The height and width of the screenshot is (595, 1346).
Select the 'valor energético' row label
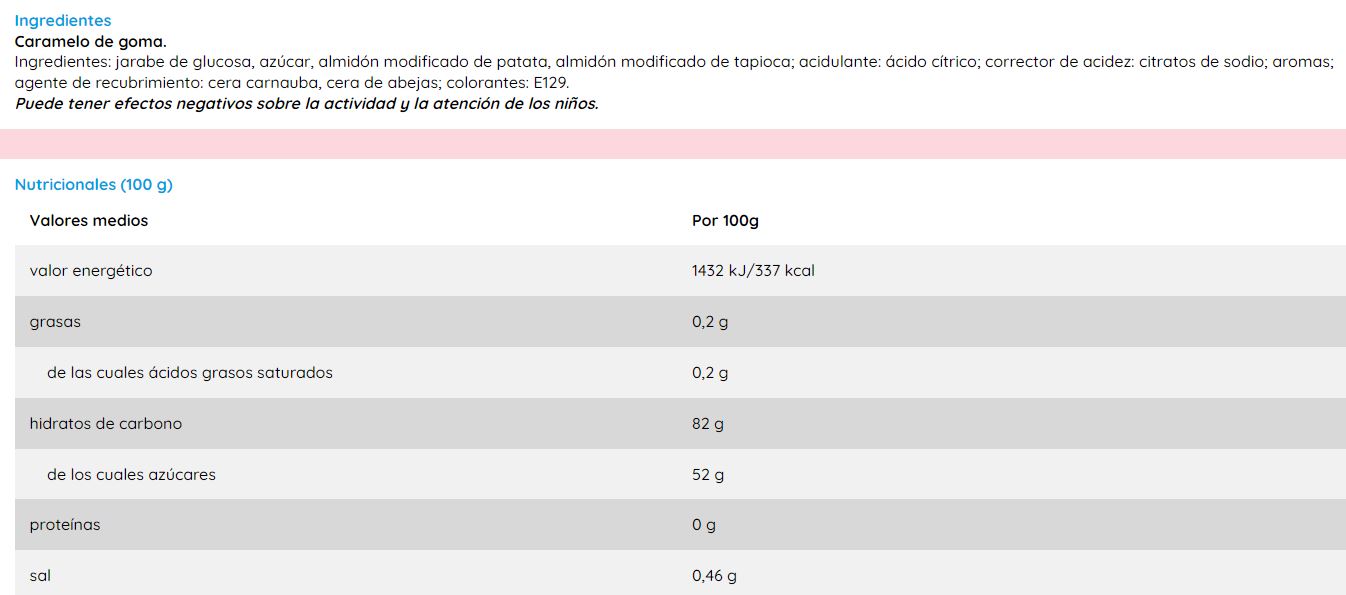click(x=91, y=271)
